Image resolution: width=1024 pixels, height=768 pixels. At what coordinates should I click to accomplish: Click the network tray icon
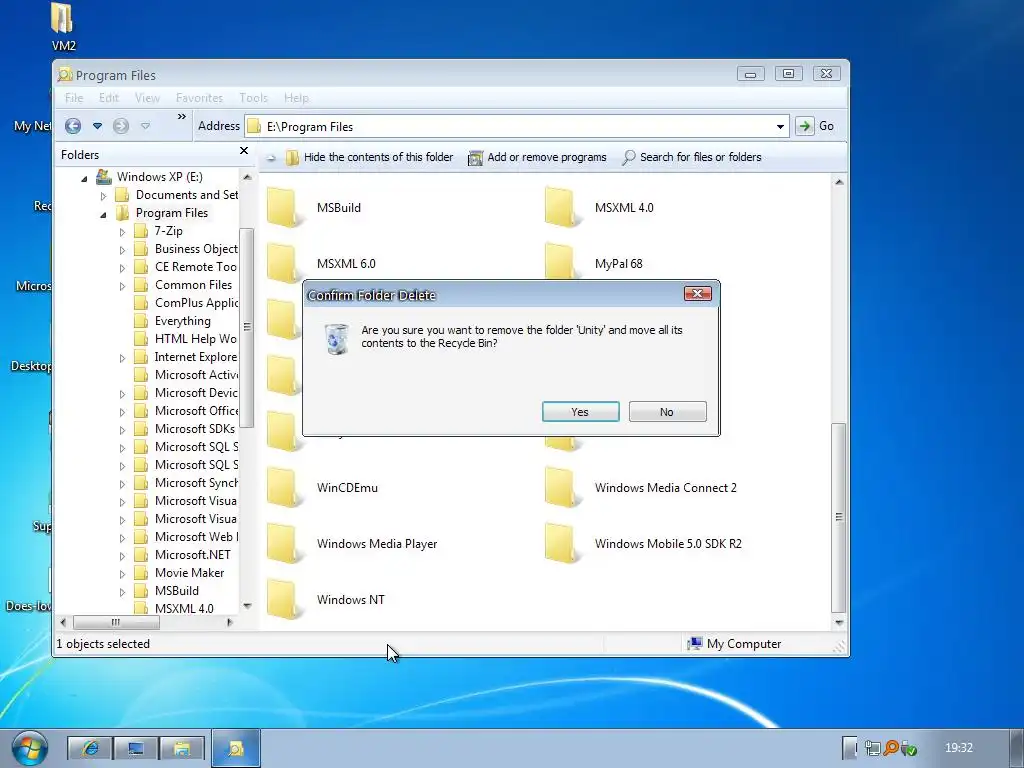coord(872,748)
